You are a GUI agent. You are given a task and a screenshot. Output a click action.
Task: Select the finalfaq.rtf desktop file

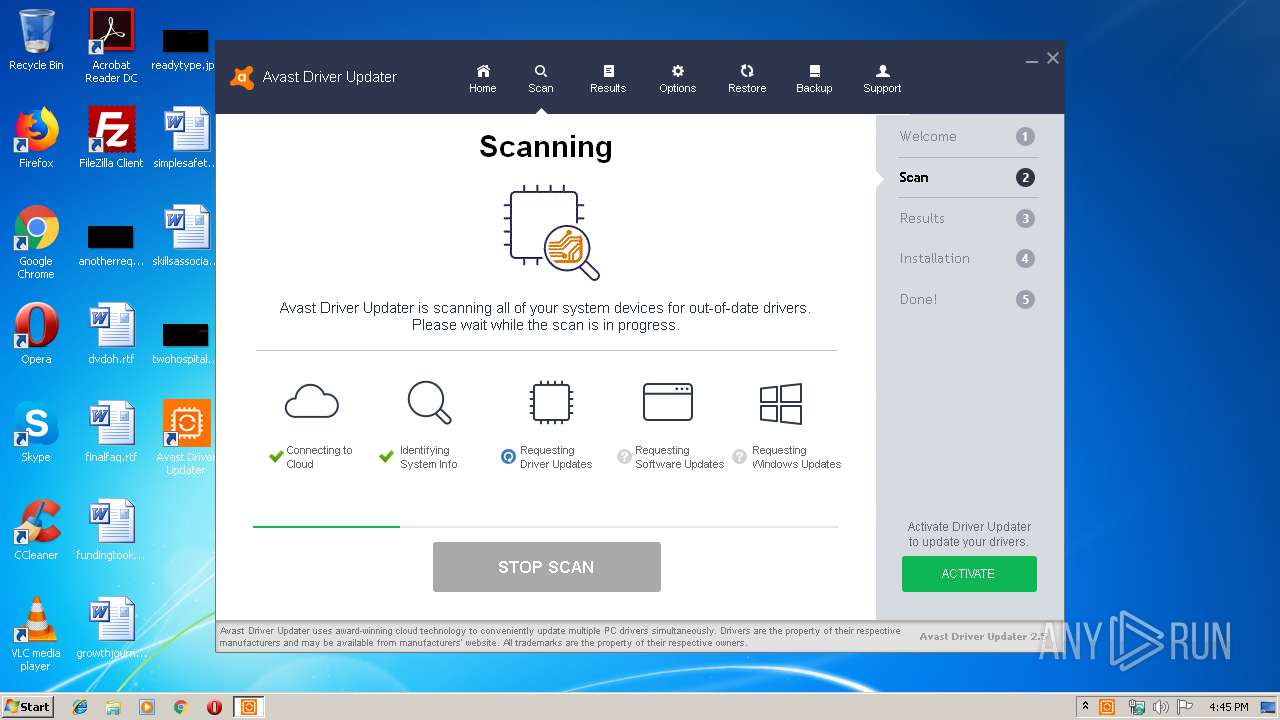pos(111,432)
